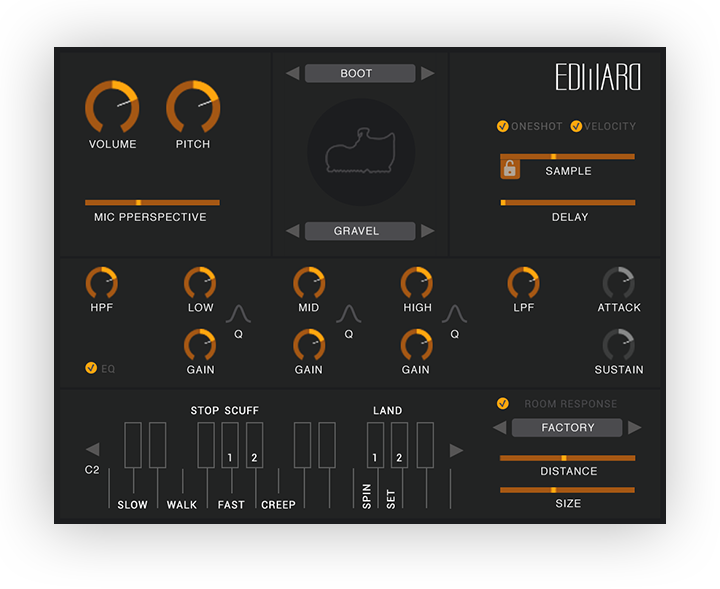Toggle the Velocity checkbox
This screenshot has width=720, height=589.
(x=576, y=126)
